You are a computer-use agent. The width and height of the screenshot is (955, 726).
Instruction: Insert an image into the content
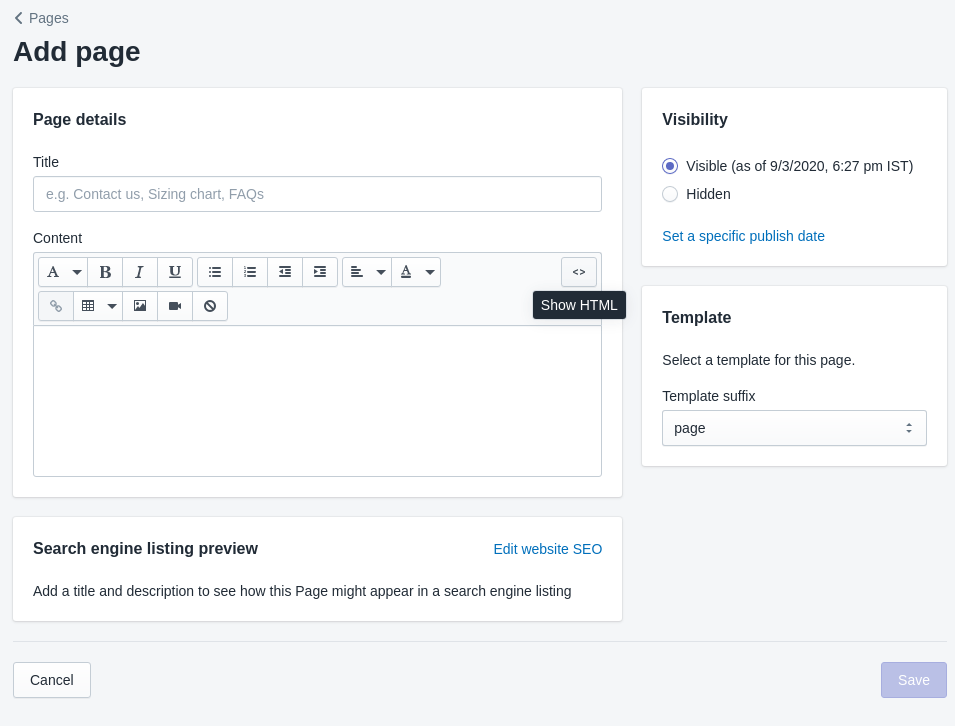click(x=139, y=305)
